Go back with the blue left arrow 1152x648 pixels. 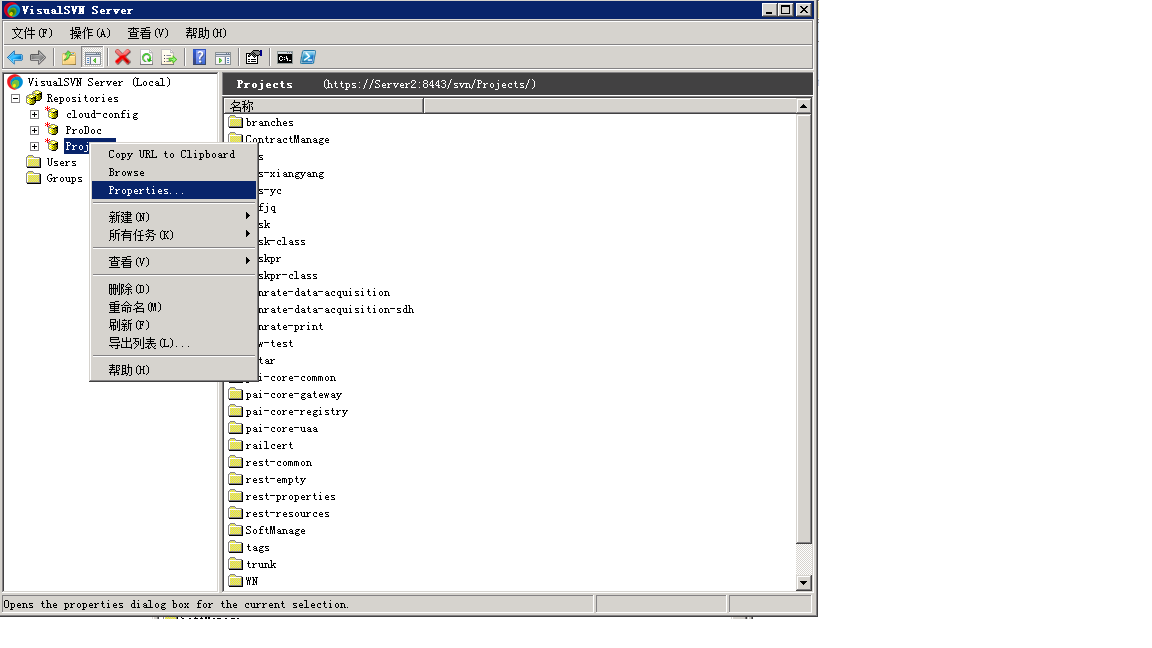[15, 57]
